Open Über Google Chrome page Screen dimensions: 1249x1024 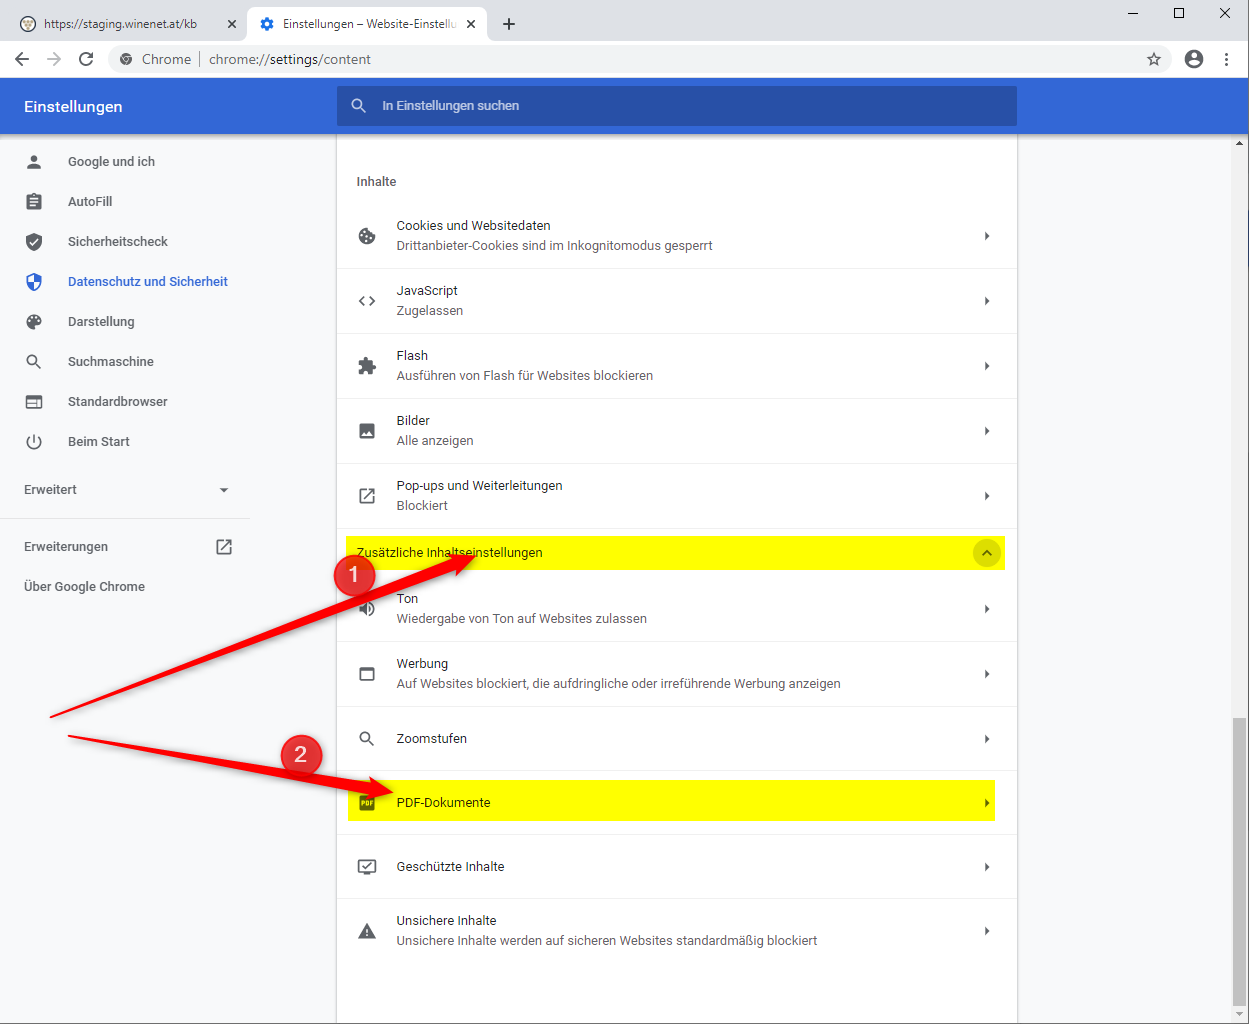point(84,587)
